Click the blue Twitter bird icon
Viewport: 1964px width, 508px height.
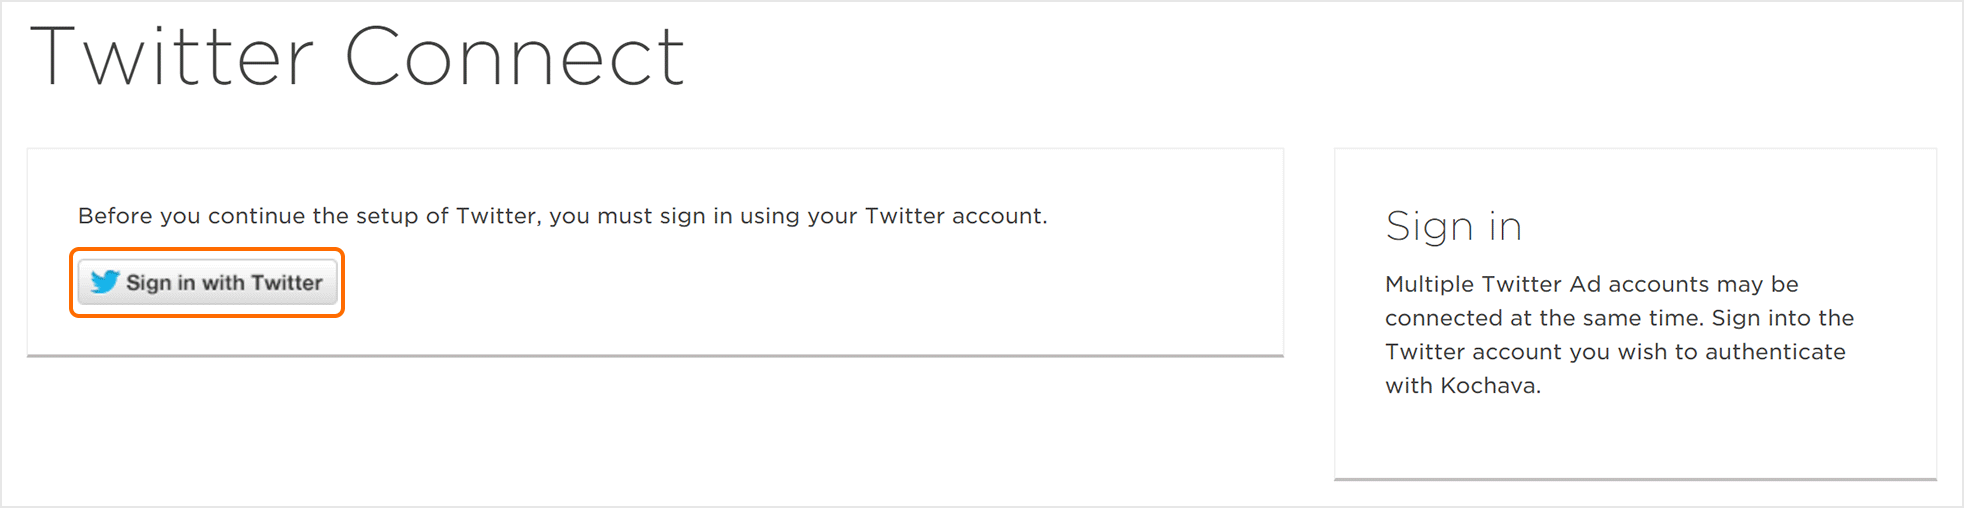(104, 282)
